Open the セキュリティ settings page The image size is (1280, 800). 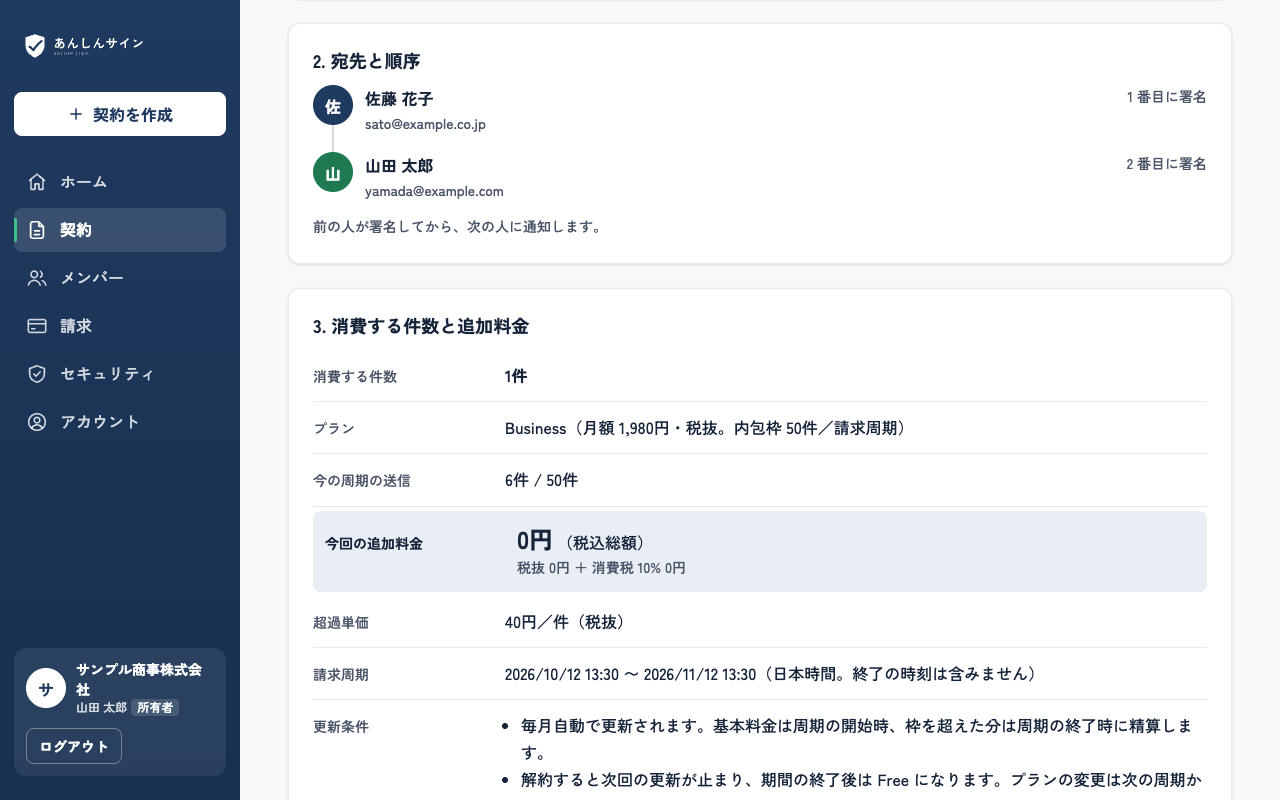120,374
